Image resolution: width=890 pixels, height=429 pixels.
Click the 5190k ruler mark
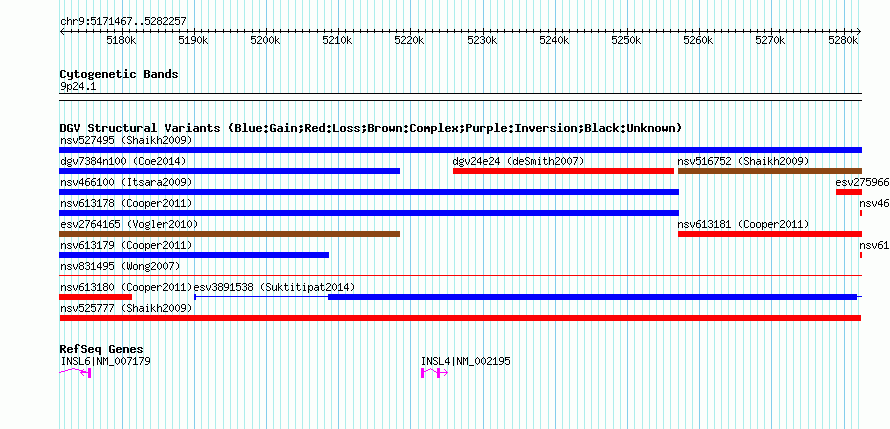tap(194, 41)
